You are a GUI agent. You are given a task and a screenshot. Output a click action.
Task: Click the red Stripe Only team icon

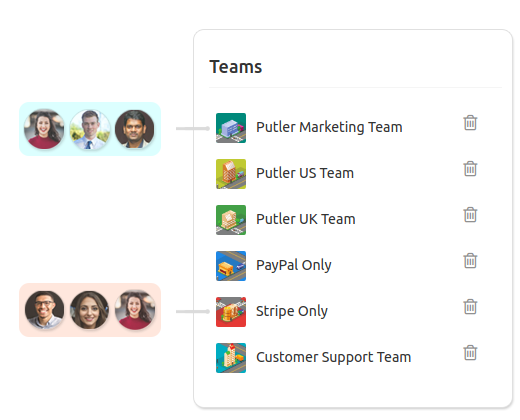click(231, 312)
